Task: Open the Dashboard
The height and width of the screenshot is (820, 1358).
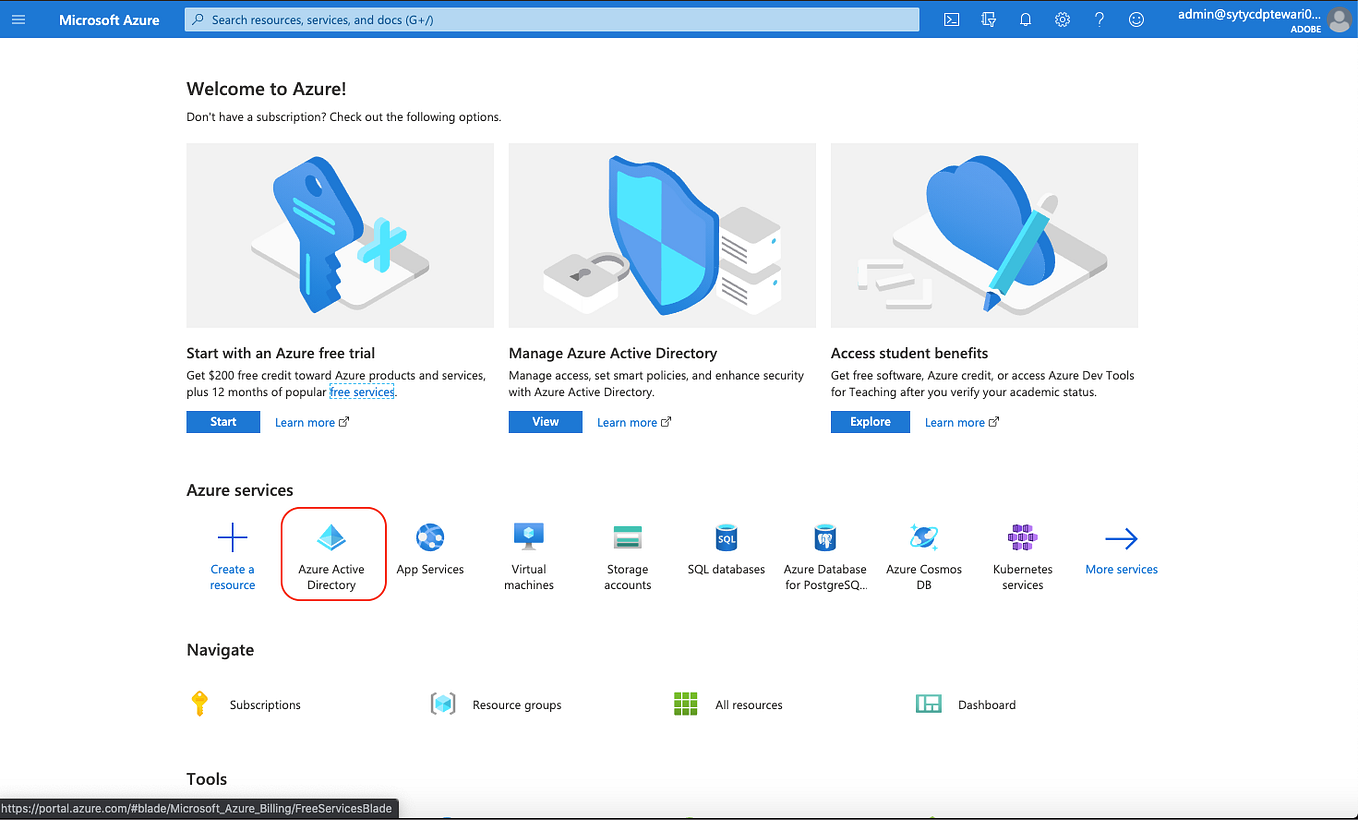Action: (x=986, y=704)
